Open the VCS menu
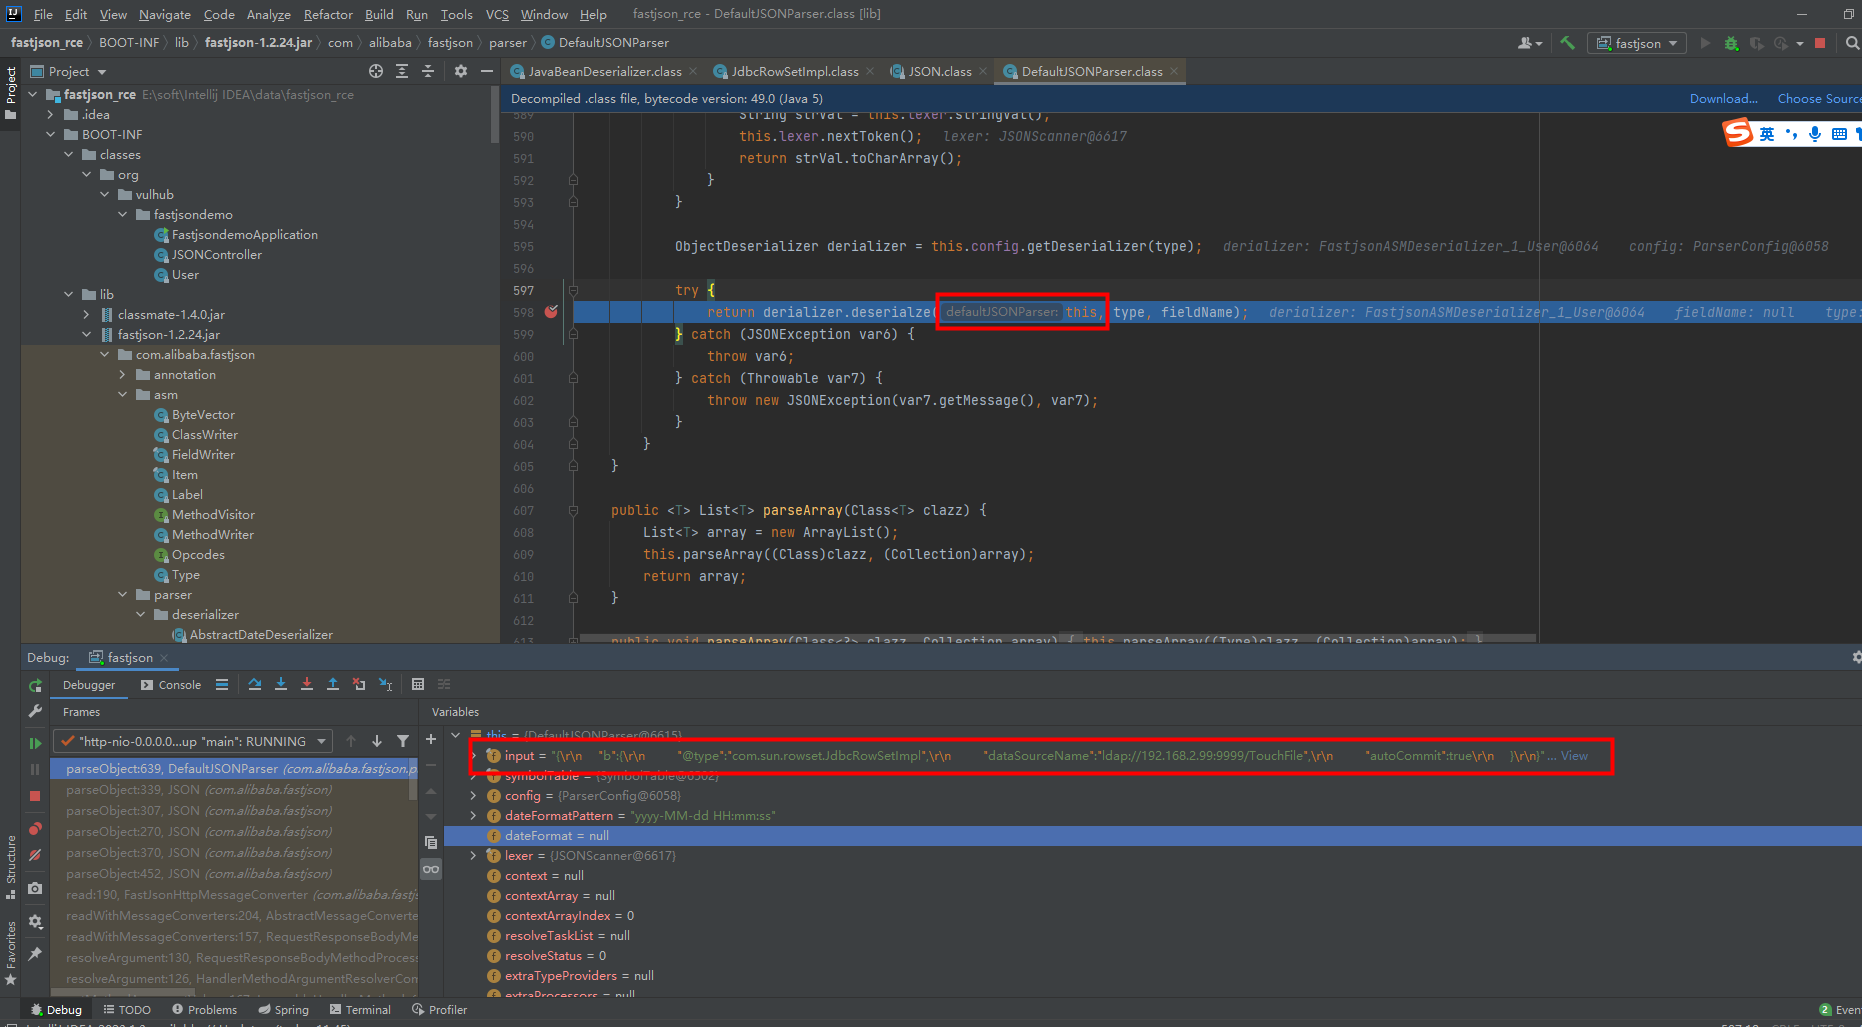 click(x=497, y=14)
